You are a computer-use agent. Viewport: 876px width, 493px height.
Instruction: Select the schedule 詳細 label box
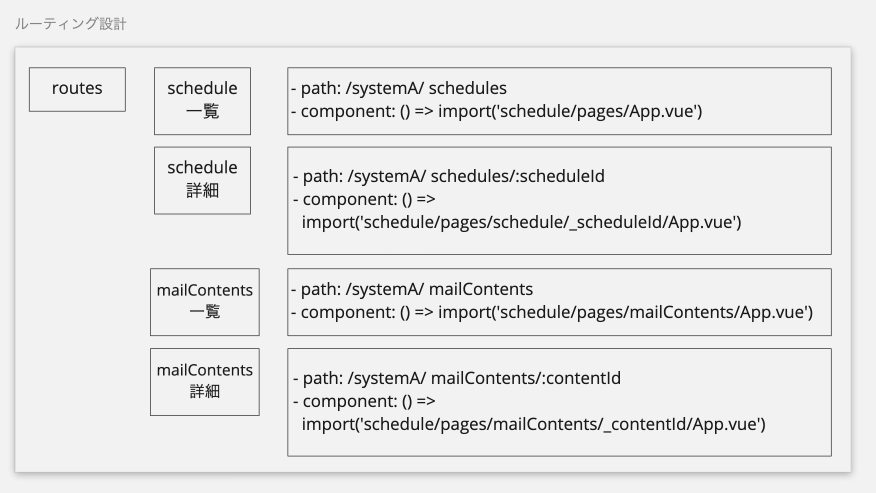(202, 179)
